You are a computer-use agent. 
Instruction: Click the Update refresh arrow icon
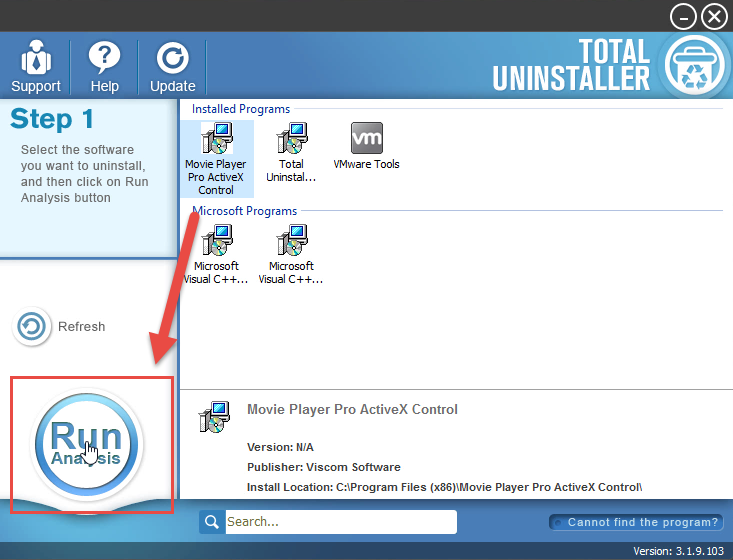coord(172,58)
